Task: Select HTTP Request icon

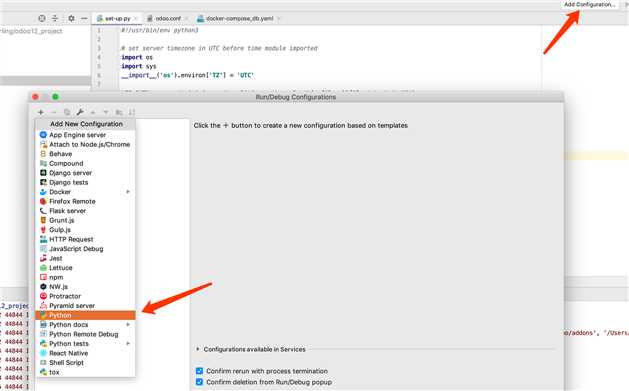Action: coord(43,239)
